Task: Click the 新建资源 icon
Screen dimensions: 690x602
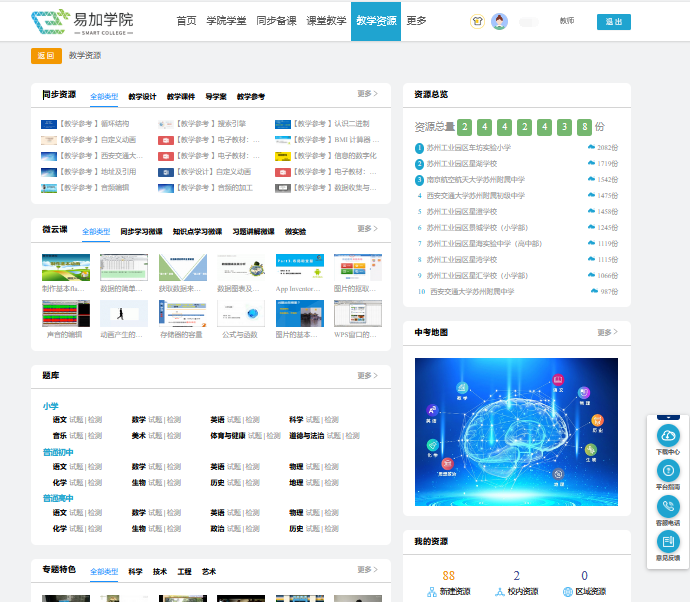Action: tap(432, 592)
